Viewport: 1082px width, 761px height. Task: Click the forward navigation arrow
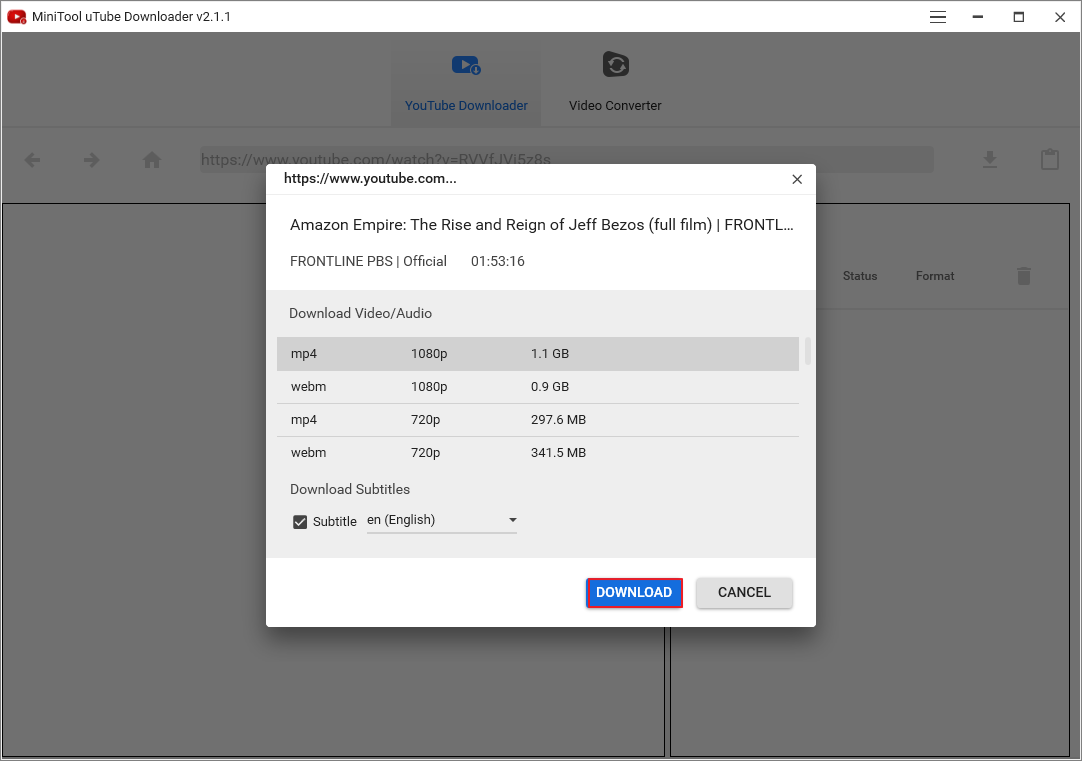pyautogui.click(x=92, y=161)
